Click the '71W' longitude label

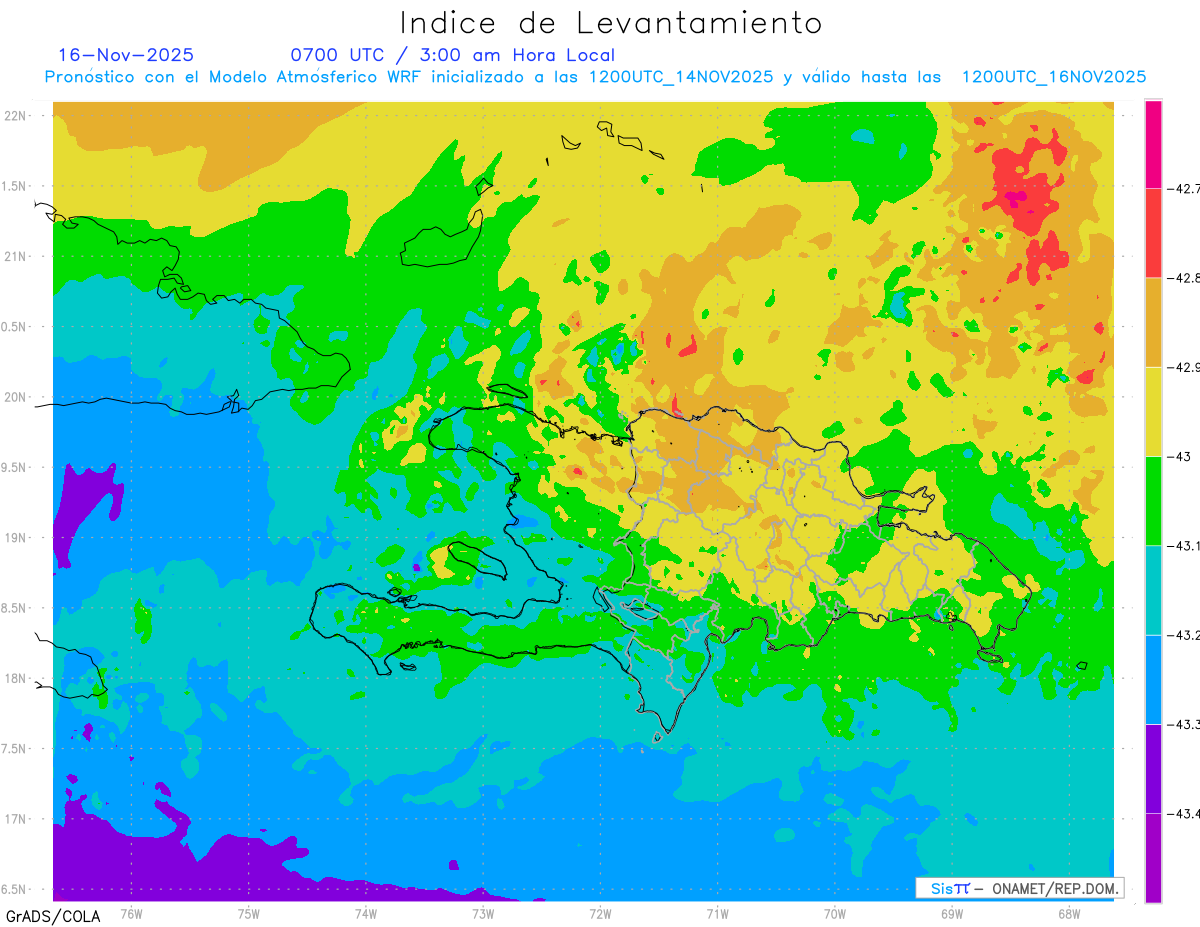point(717,914)
